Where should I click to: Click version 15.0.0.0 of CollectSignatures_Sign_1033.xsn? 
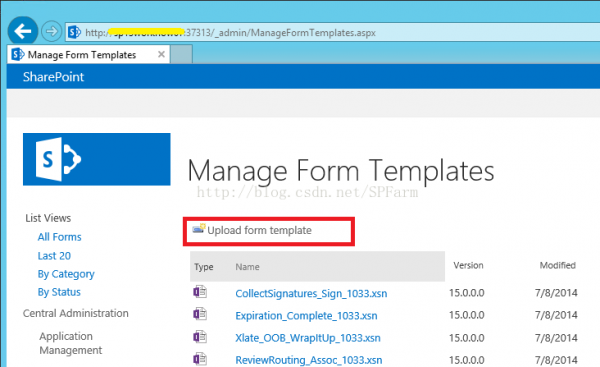click(x=466, y=293)
